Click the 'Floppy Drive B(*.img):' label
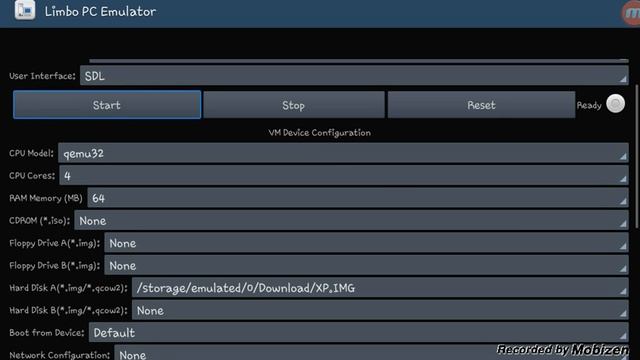 (x=55, y=266)
